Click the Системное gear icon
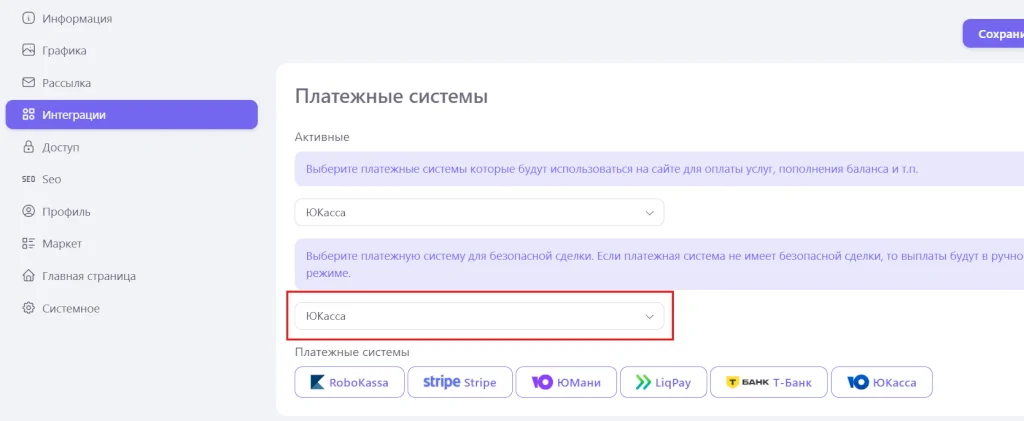Image resolution: width=1024 pixels, height=421 pixels. 29,308
